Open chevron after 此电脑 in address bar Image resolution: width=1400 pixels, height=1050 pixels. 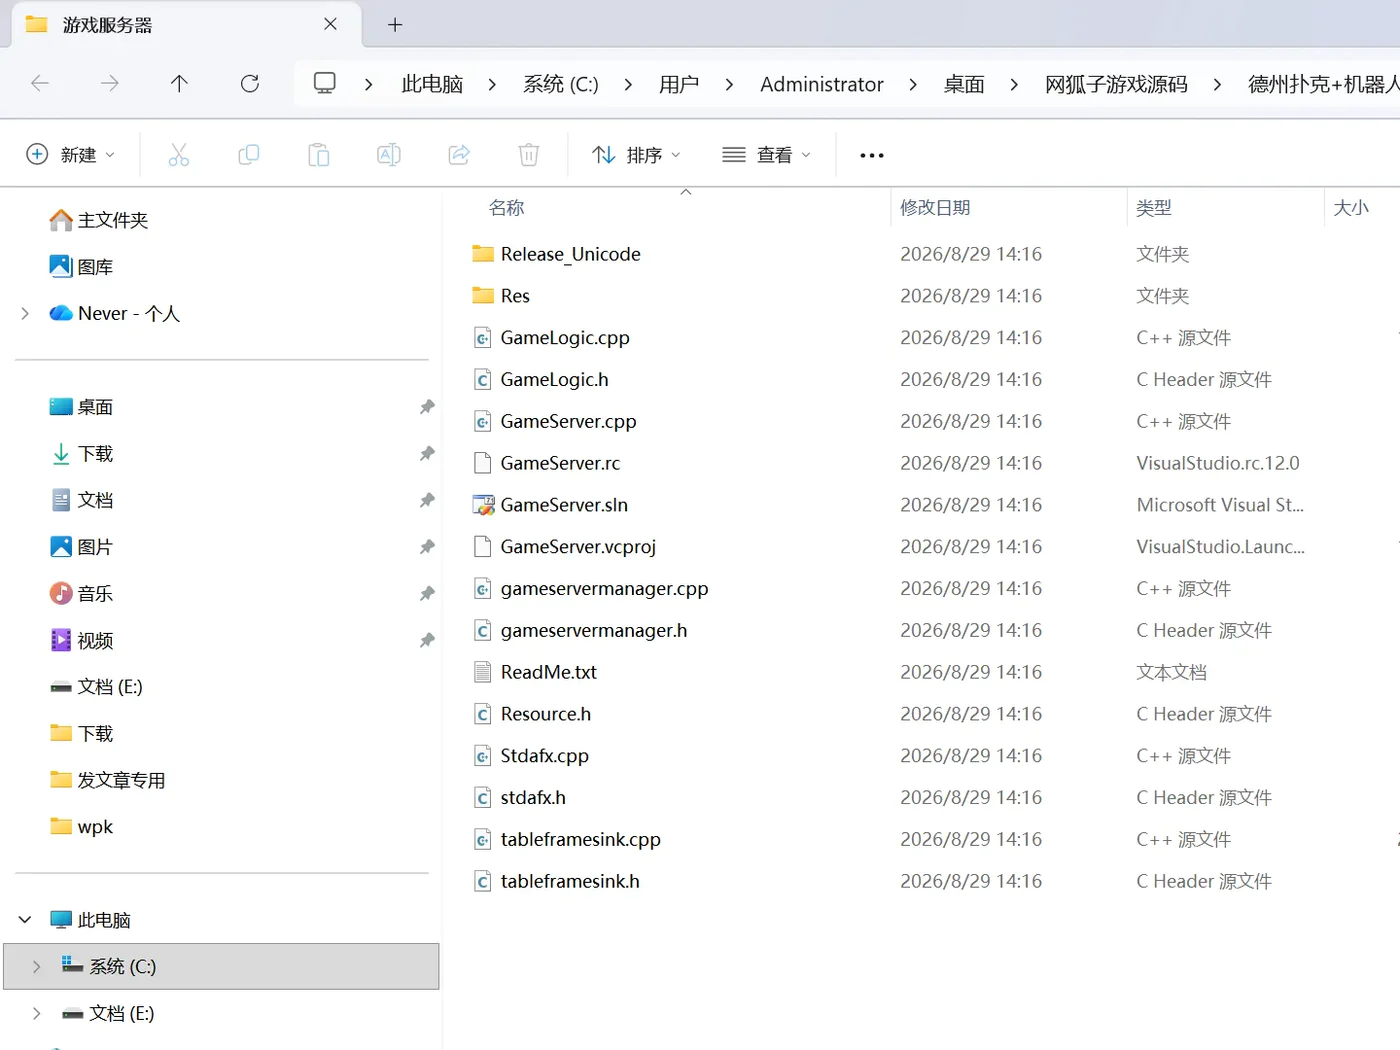click(x=492, y=85)
